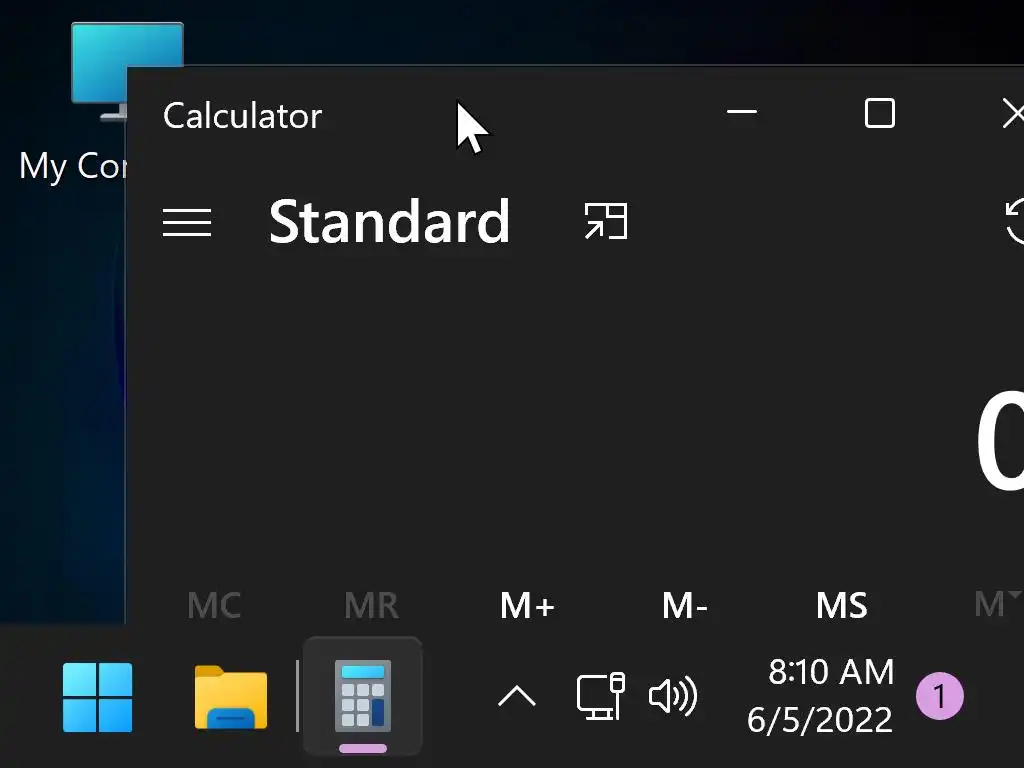Click the M- memory subtract button
Viewport: 1024px width, 768px height.
684,605
